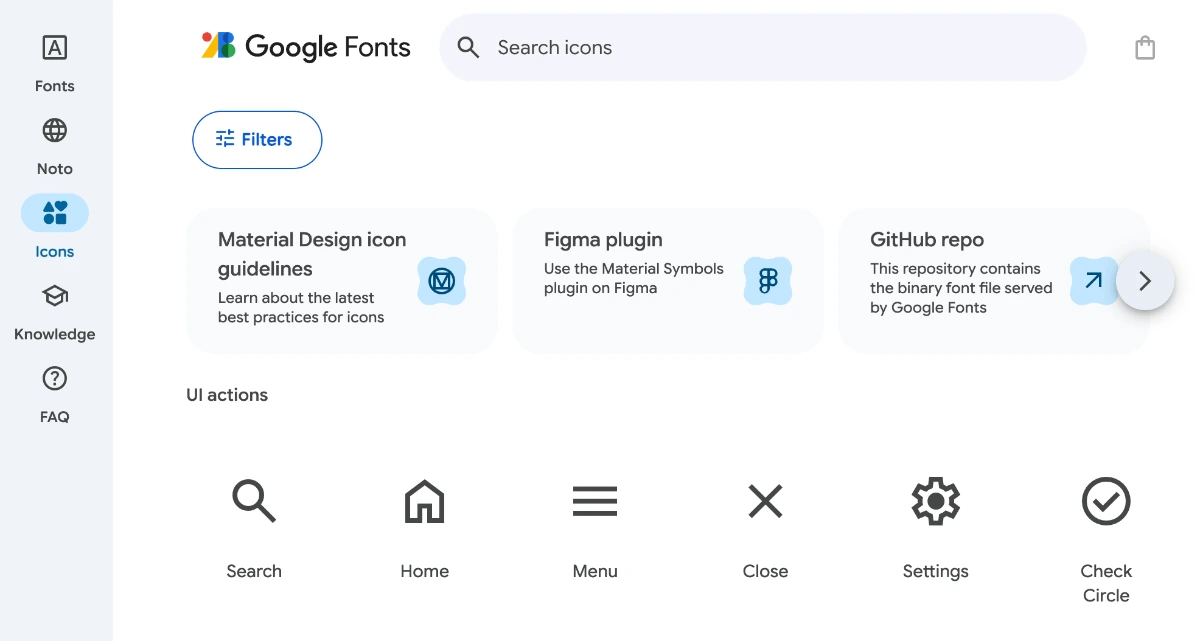This screenshot has height=641, width=1200.
Task: Select the Home house icon
Action: (424, 501)
